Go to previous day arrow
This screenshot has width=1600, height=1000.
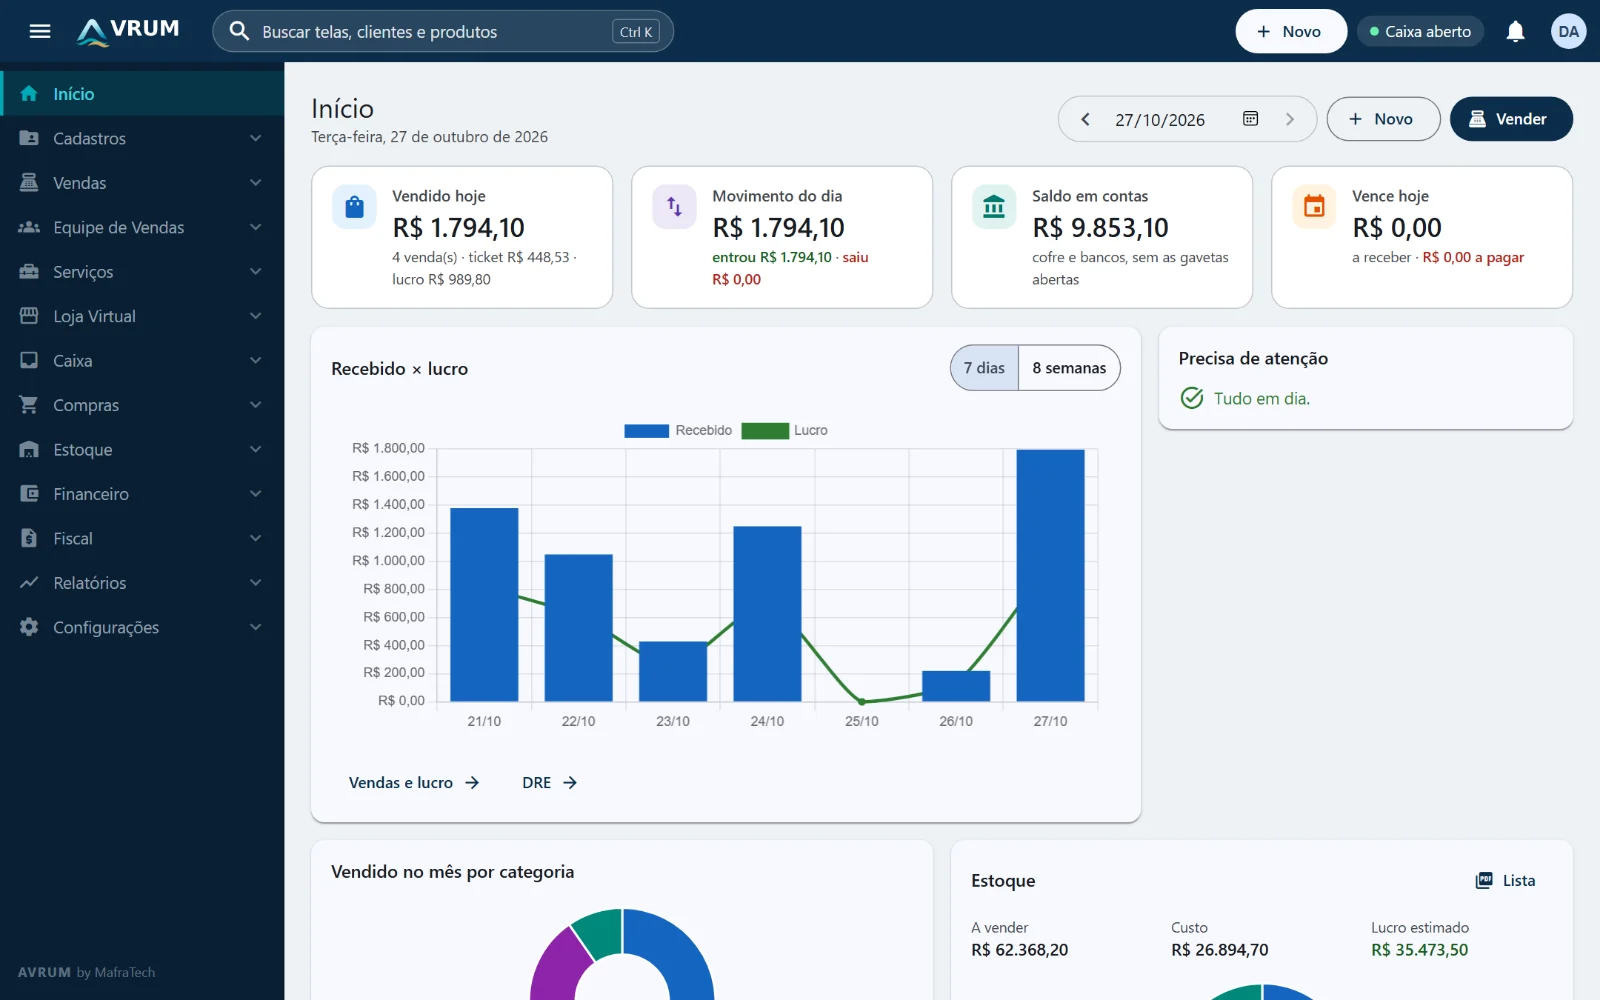point(1085,119)
